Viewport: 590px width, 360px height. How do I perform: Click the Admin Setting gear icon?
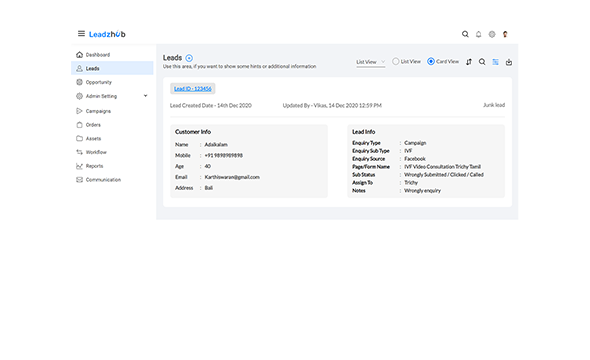[x=79, y=96]
